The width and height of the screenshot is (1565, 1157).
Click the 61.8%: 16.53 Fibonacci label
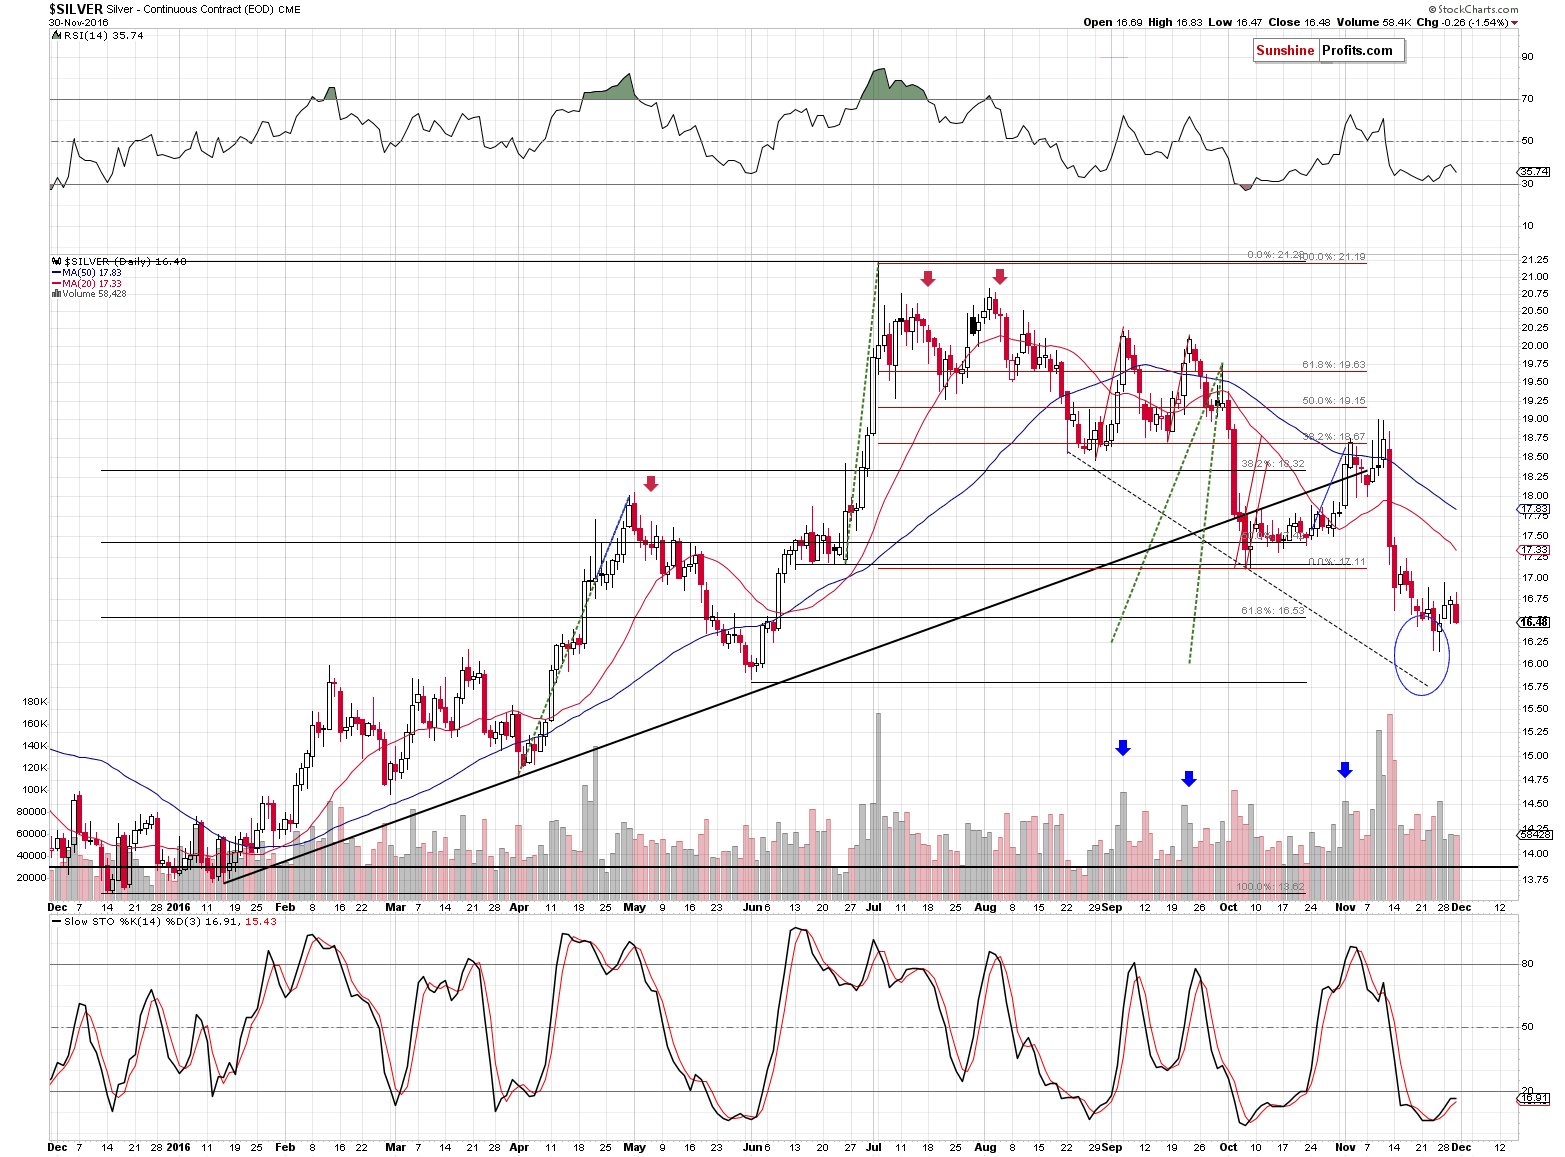click(x=1273, y=610)
